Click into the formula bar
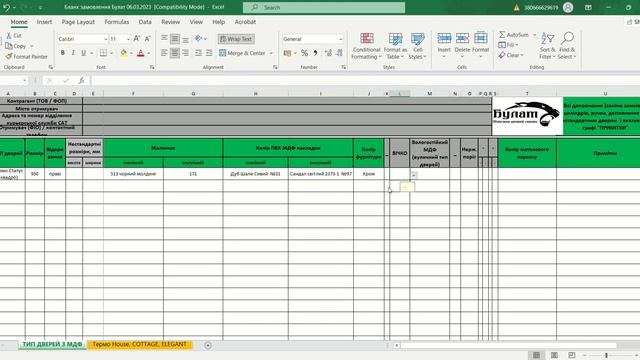The height and width of the screenshot is (360, 640). pyautogui.click(x=365, y=80)
